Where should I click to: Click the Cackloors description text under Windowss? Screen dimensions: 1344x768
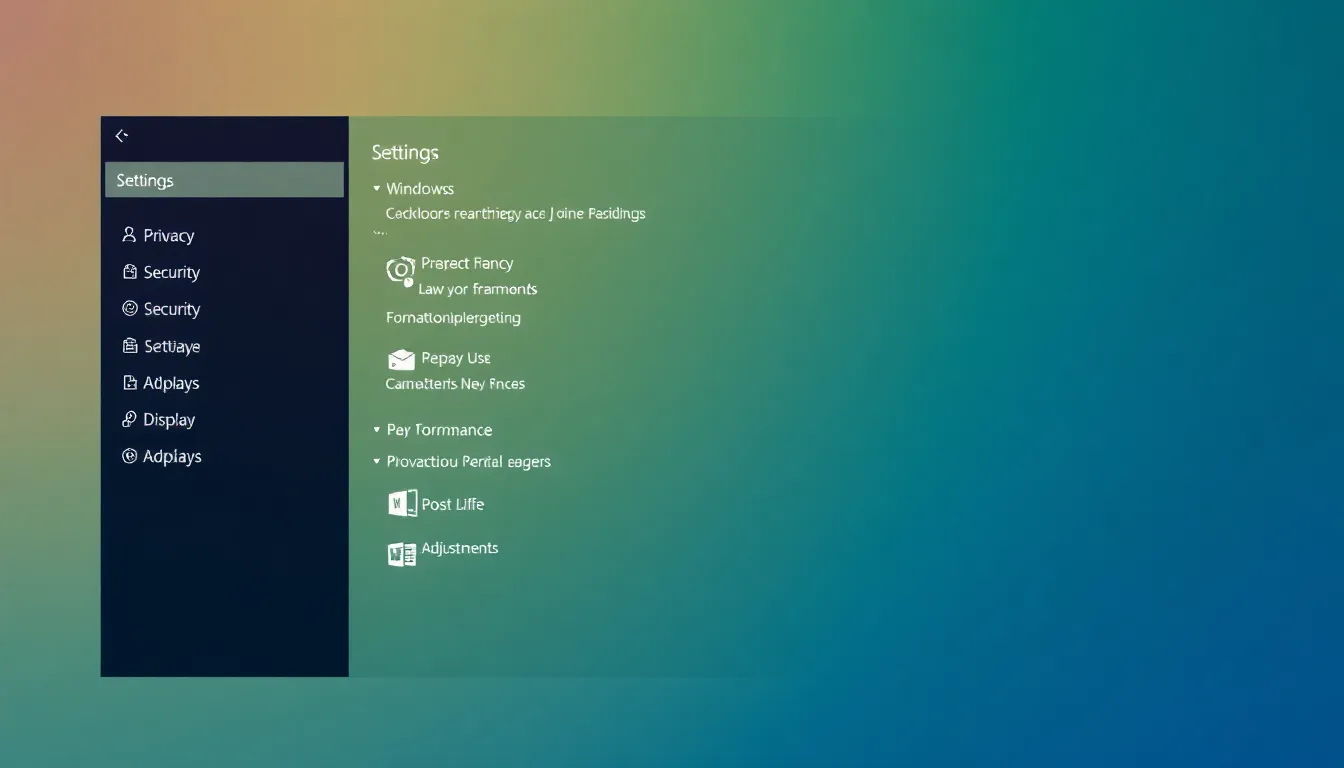[515, 213]
